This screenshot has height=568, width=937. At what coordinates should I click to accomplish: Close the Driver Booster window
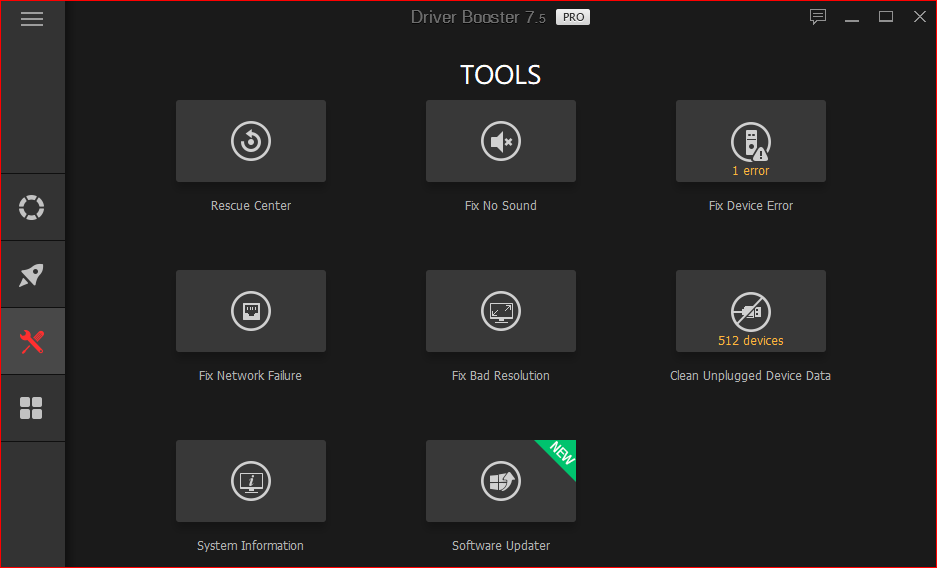(x=920, y=17)
